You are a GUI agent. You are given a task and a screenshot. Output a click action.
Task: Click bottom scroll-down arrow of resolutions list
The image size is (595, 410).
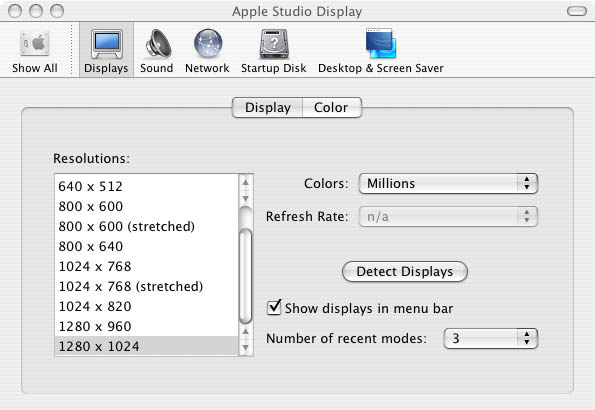[246, 347]
